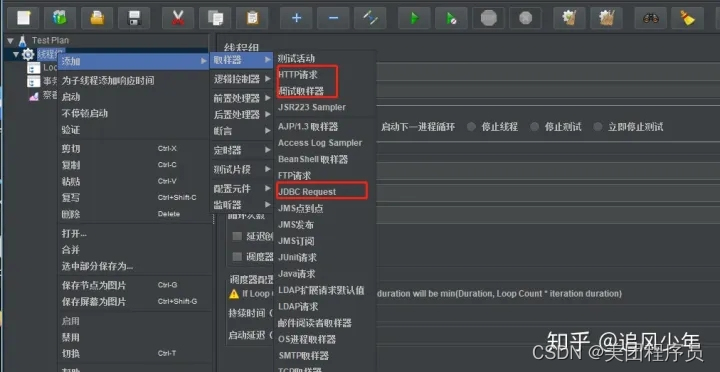
Task: Select the 立即停止测试 radio button
Action: [598, 127]
